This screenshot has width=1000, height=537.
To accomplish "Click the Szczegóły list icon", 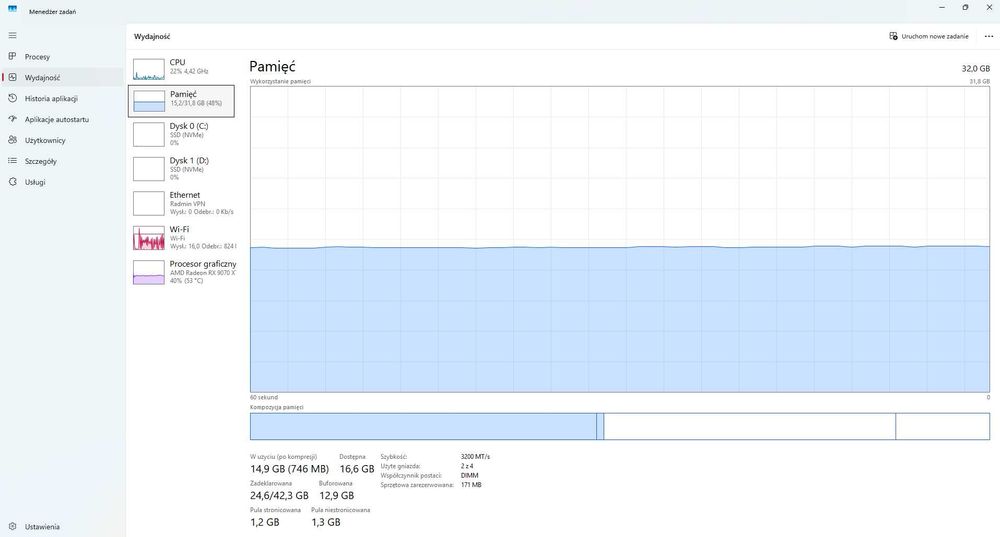I will 12,161.
